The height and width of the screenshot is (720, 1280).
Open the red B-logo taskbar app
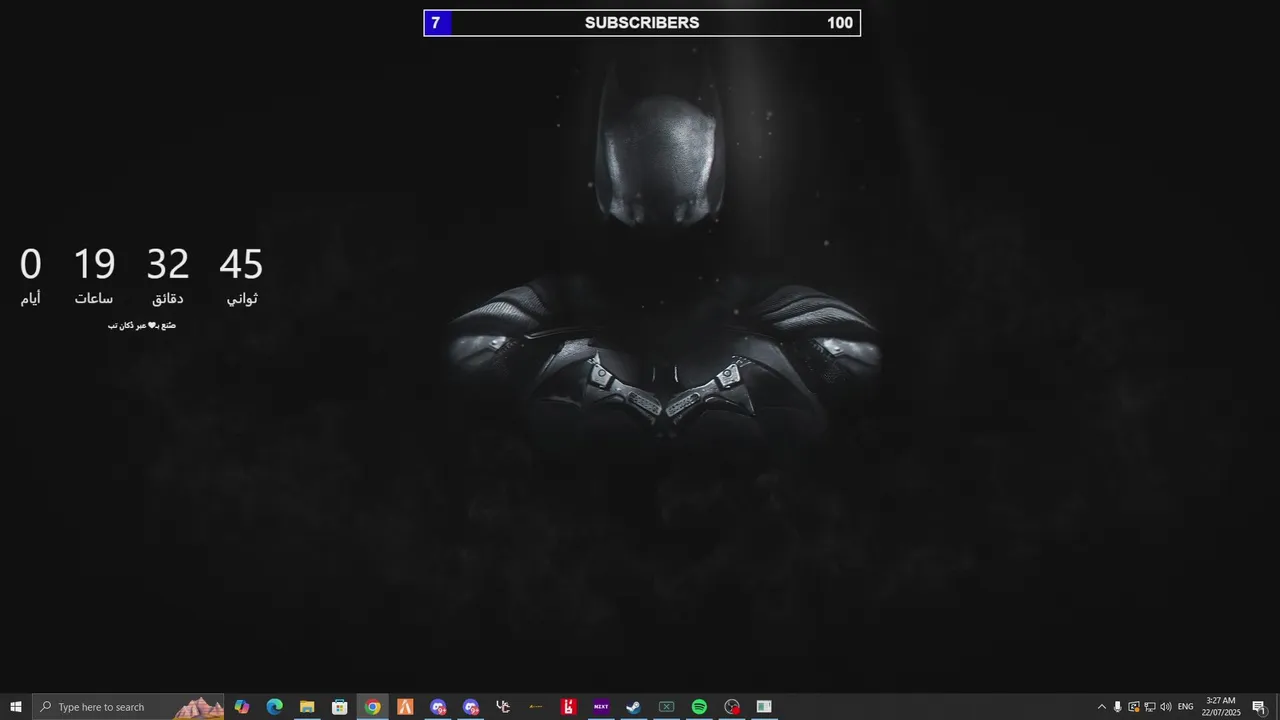coord(568,707)
